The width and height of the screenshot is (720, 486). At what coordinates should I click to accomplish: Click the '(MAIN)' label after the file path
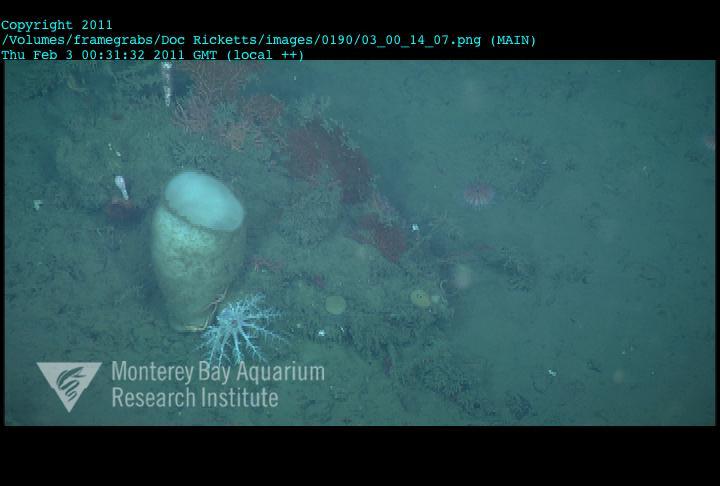point(512,40)
